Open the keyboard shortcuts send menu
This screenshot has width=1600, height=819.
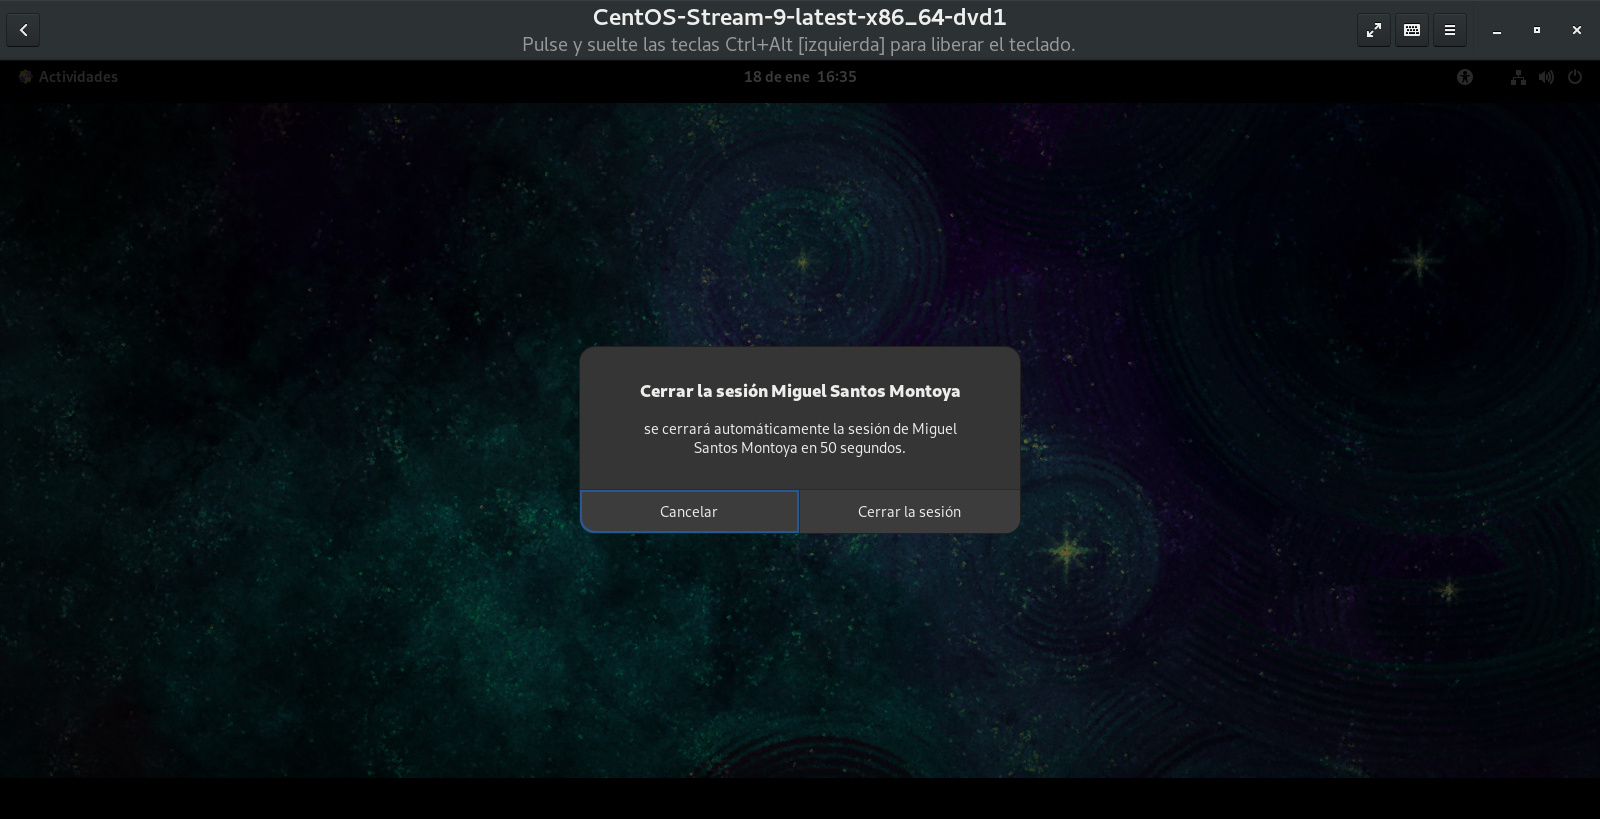[1412, 30]
